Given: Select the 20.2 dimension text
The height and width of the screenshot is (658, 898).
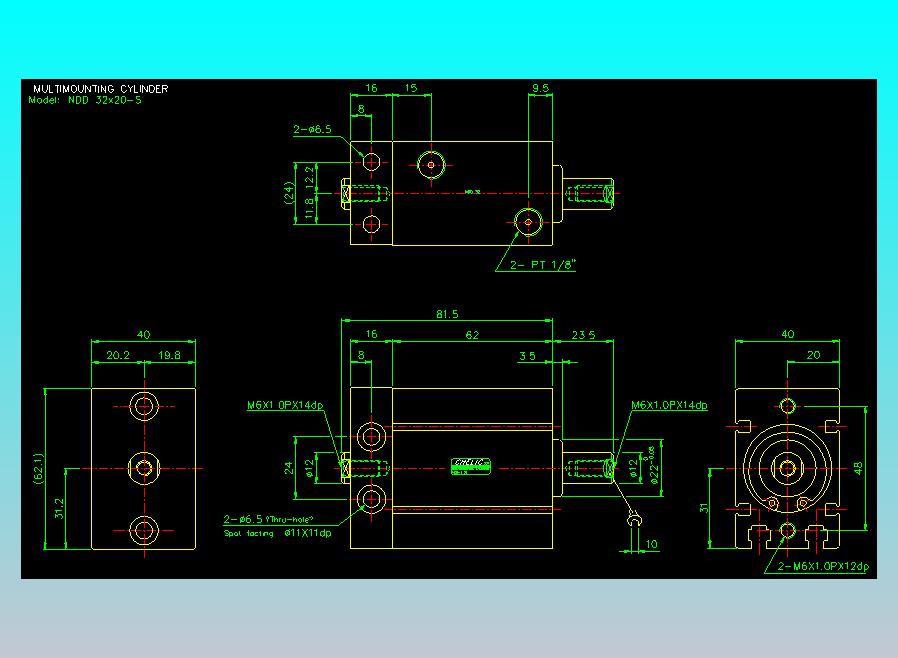Looking at the screenshot, I should [x=118, y=355].
